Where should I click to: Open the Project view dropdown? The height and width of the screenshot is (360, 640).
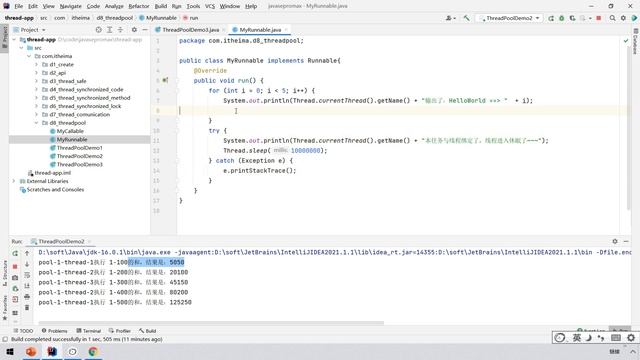pos(29,30)
